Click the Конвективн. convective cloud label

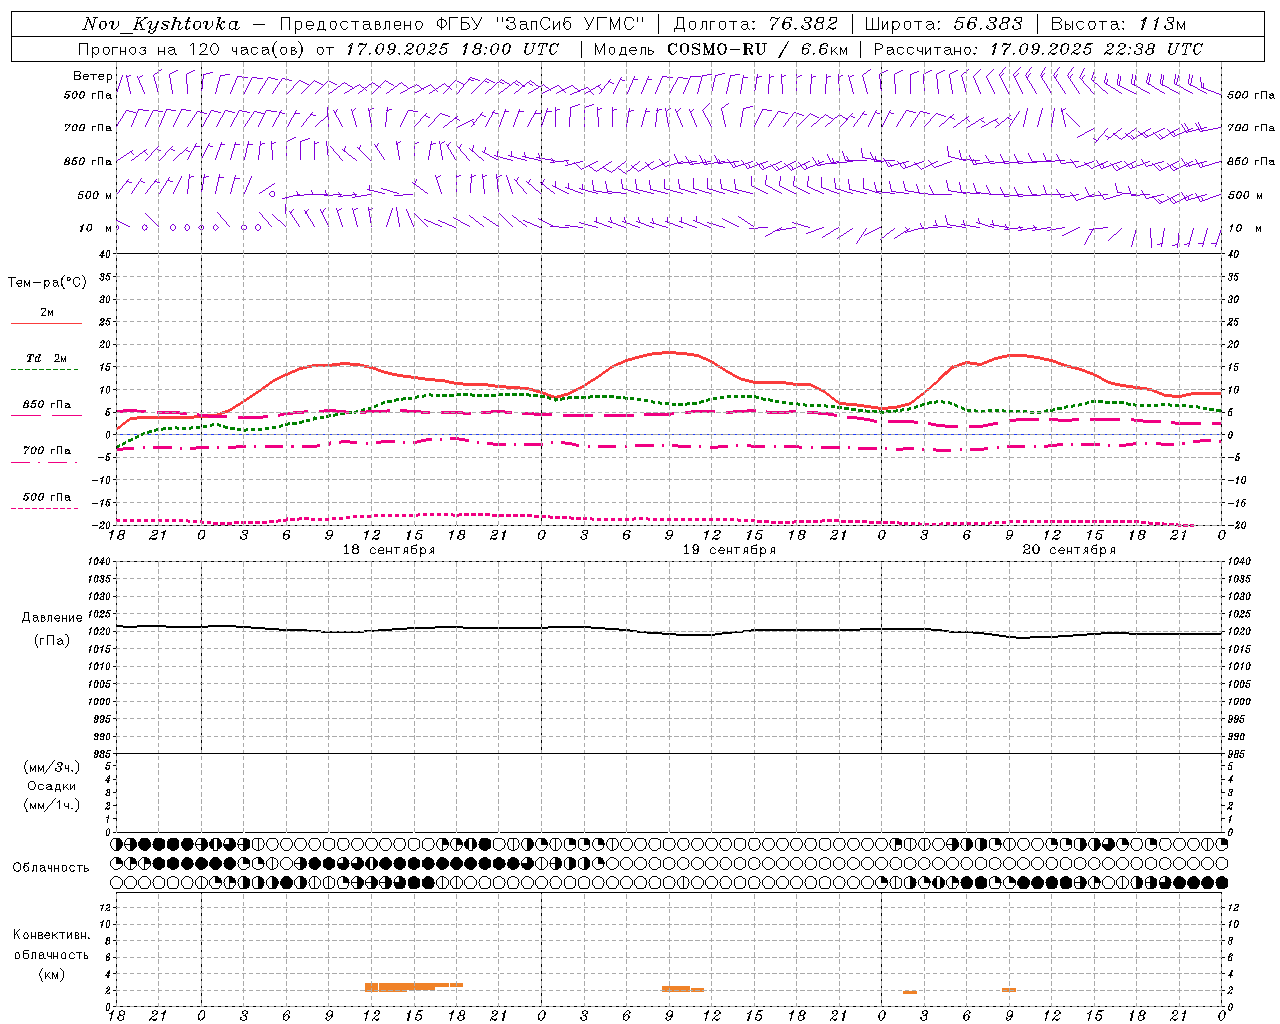click(x=51, y=935)
